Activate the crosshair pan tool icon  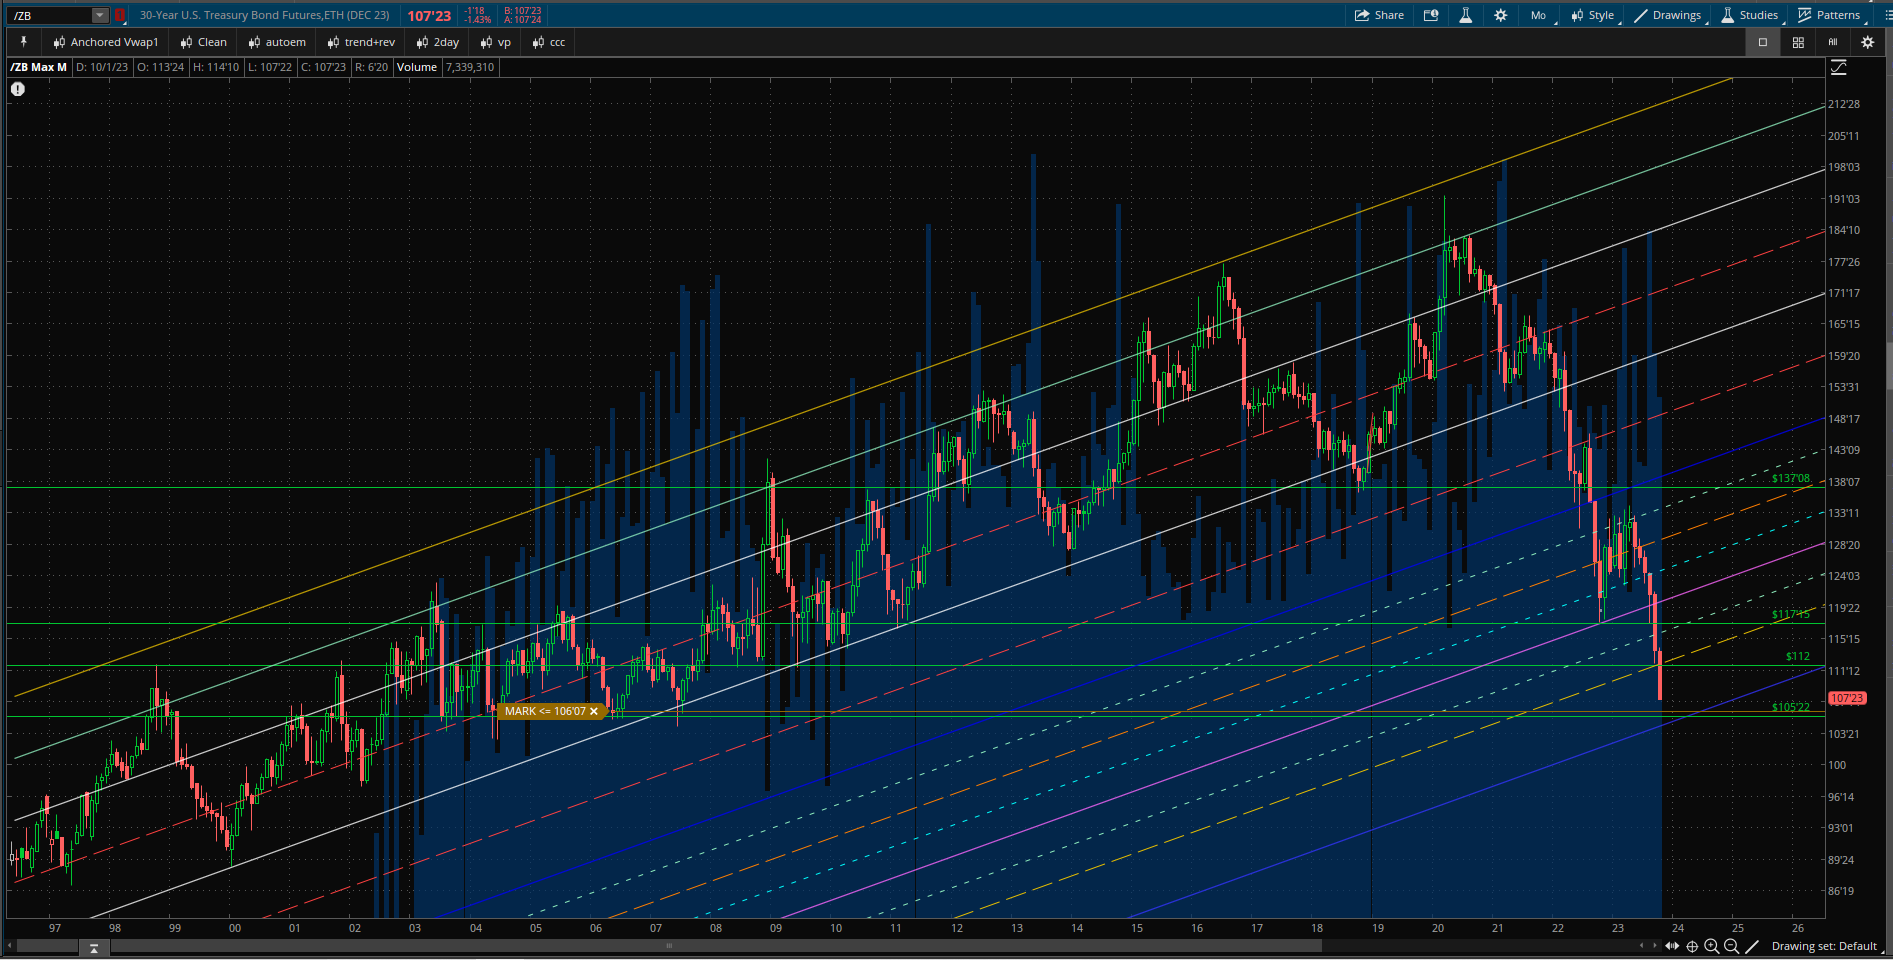point(1692,946)
